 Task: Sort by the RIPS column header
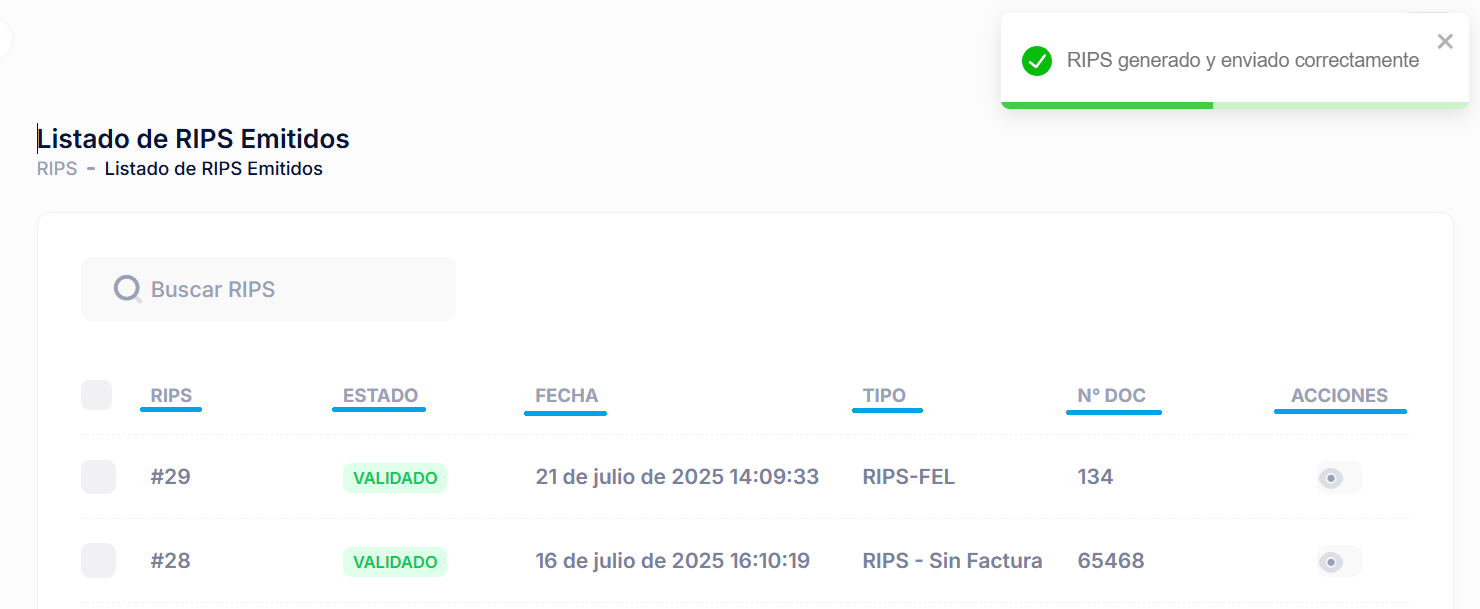tap(171, 395)
